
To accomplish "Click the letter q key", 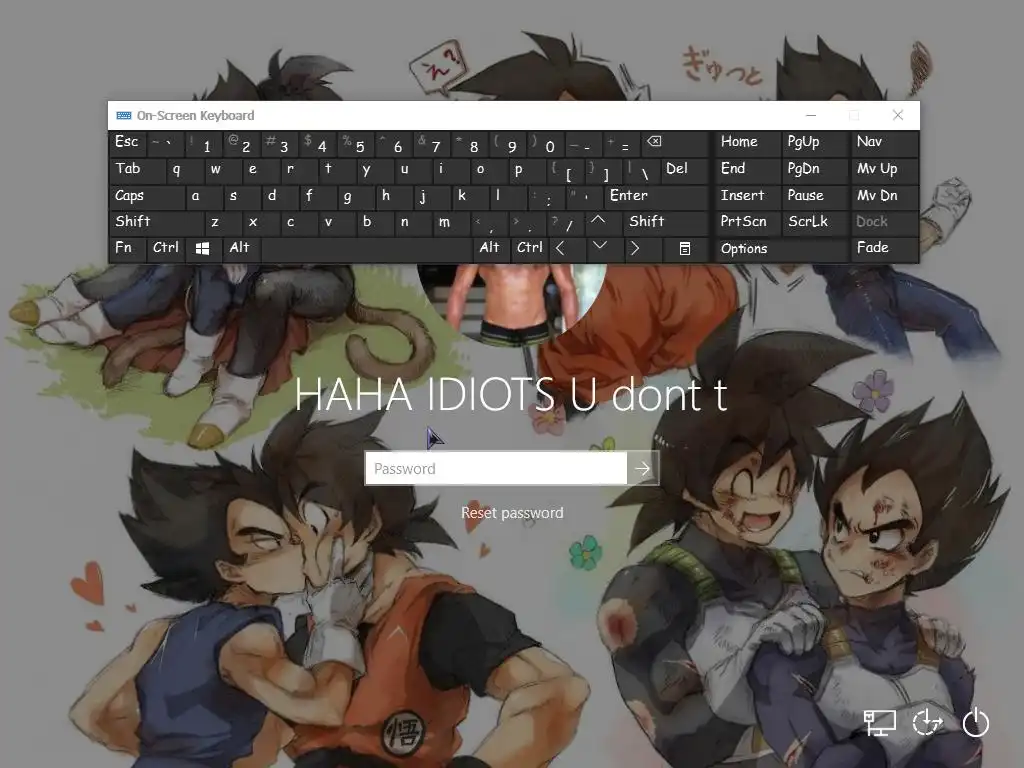I will tap(184, 170).
